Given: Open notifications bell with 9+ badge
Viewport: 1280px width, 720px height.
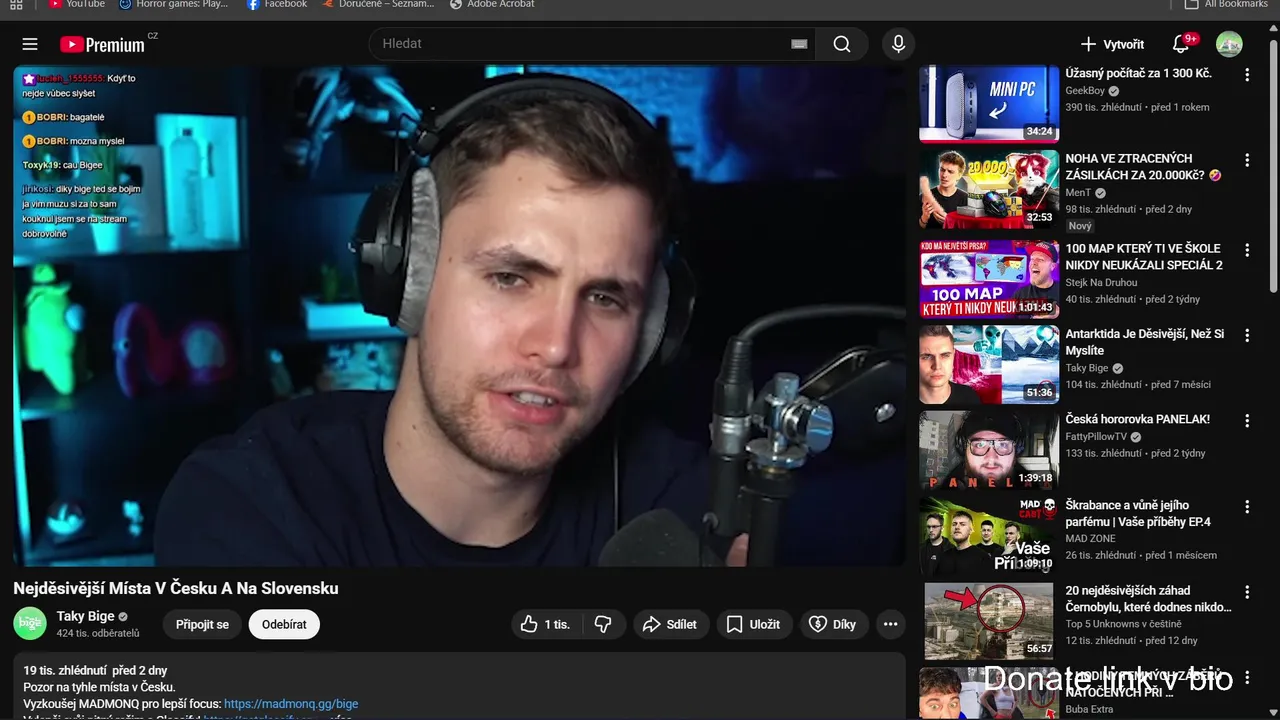Looking at the screenshot, I should pyautogui.click(x=1183, y=44).
